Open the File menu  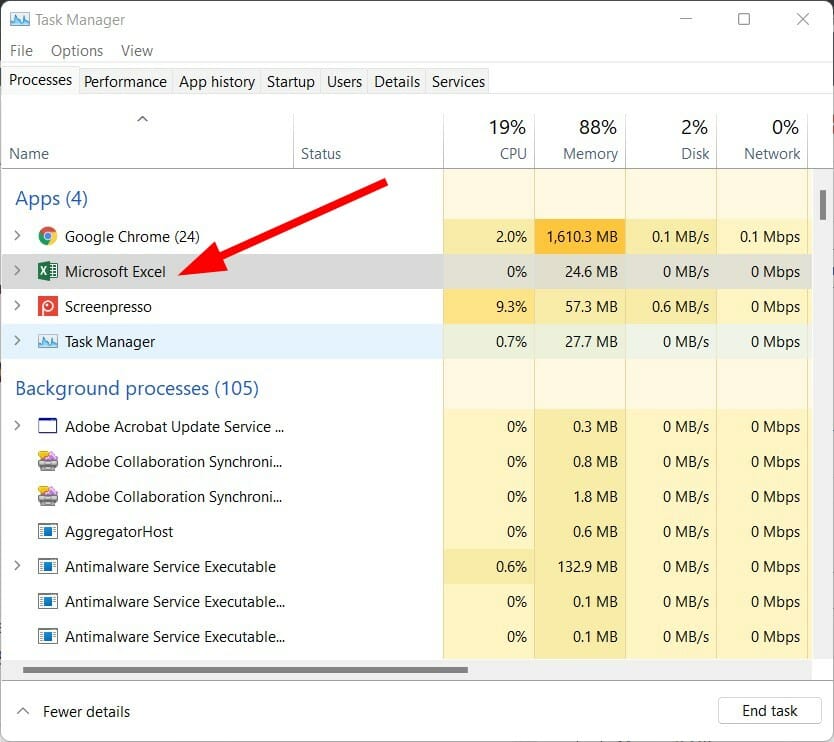(x=21, y=51)
